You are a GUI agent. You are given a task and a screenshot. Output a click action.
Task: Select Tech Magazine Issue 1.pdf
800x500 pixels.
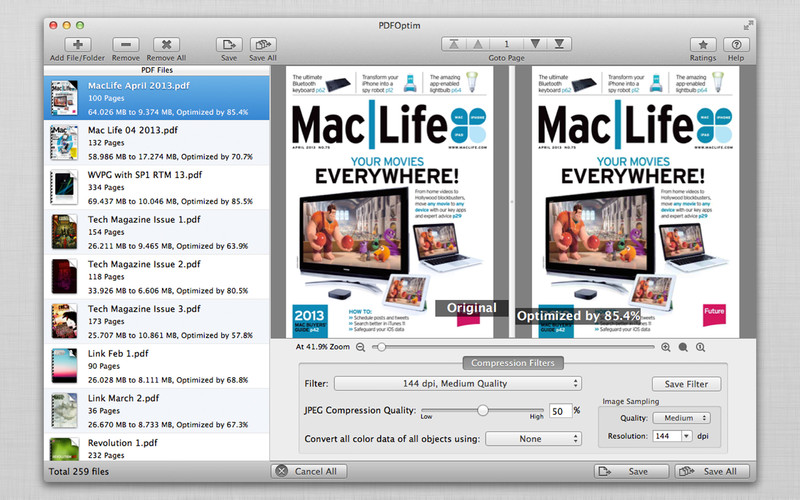[x=157, y=232]
